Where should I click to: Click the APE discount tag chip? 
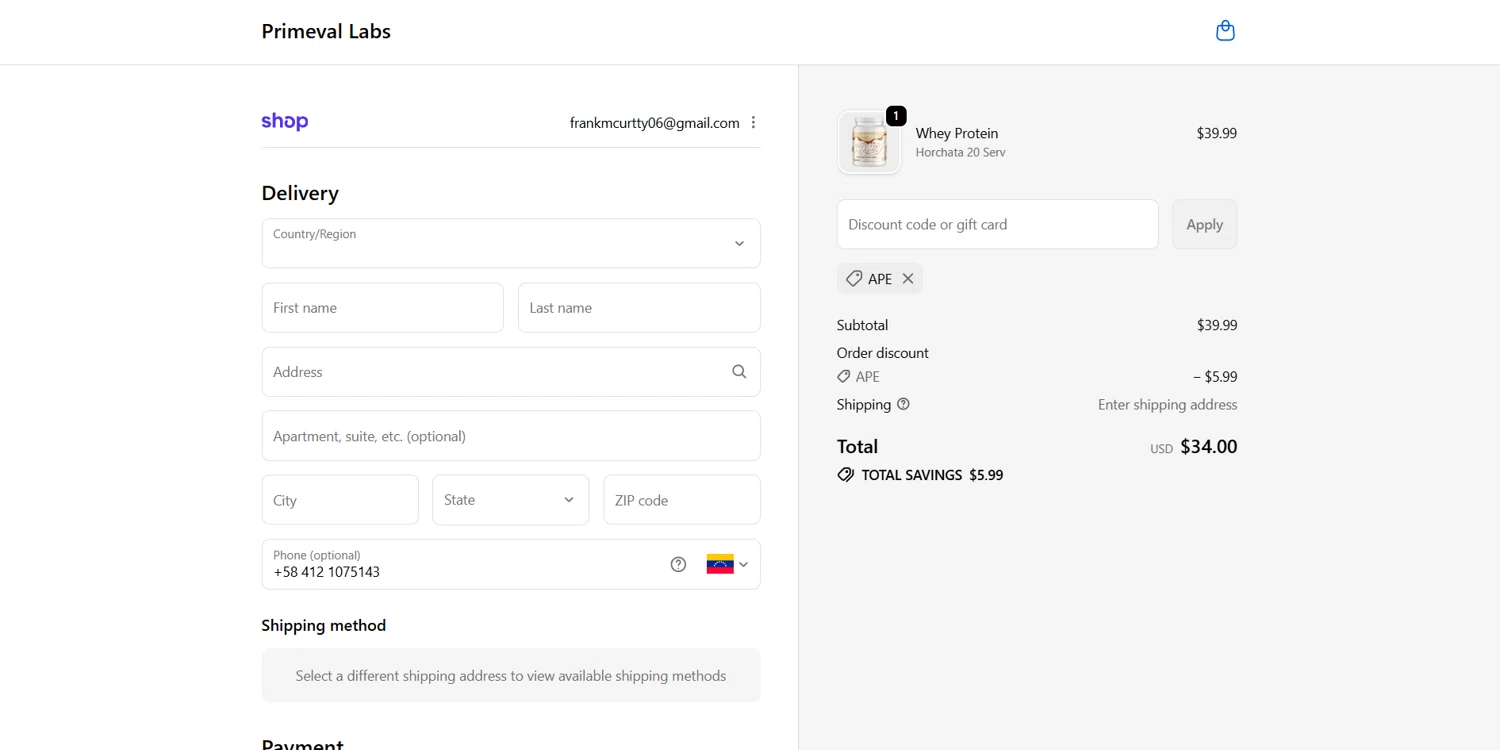pyautogui.click(x=880, y=279)
